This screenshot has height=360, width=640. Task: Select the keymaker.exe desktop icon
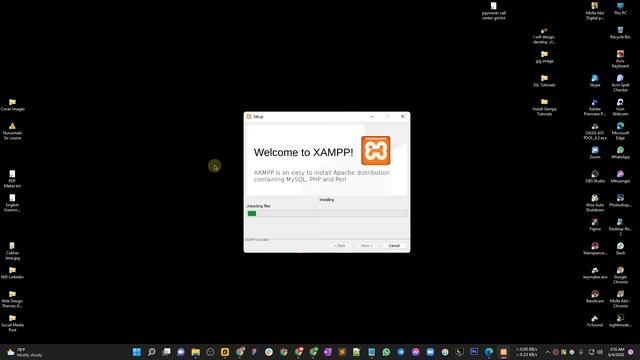click(595, 272)
